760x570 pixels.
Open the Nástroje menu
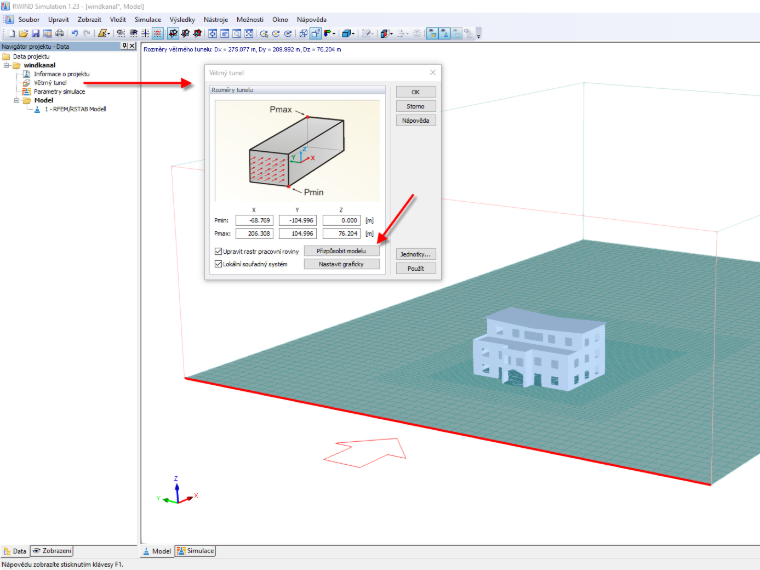point(215,19)
